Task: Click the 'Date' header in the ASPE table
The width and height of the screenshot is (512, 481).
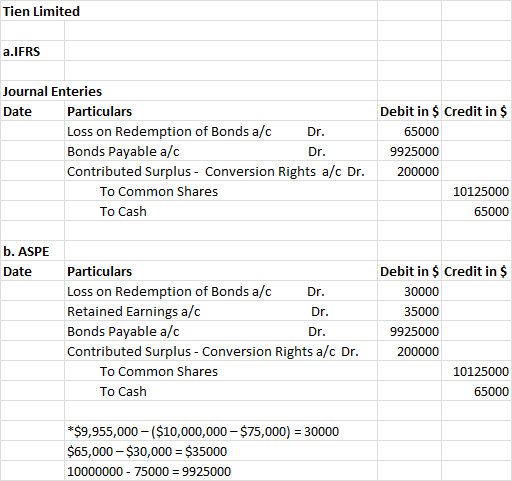Action: pos(32,271)
